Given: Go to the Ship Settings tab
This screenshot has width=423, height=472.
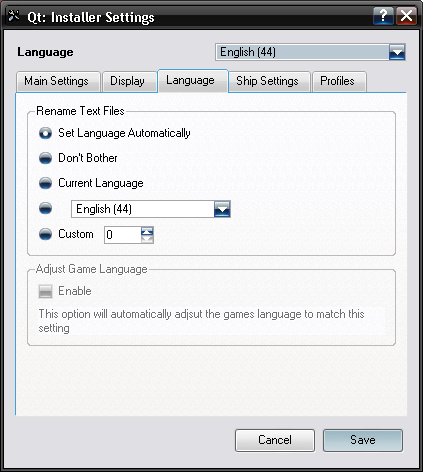Looking at the screenshot, I should point(269,81).
